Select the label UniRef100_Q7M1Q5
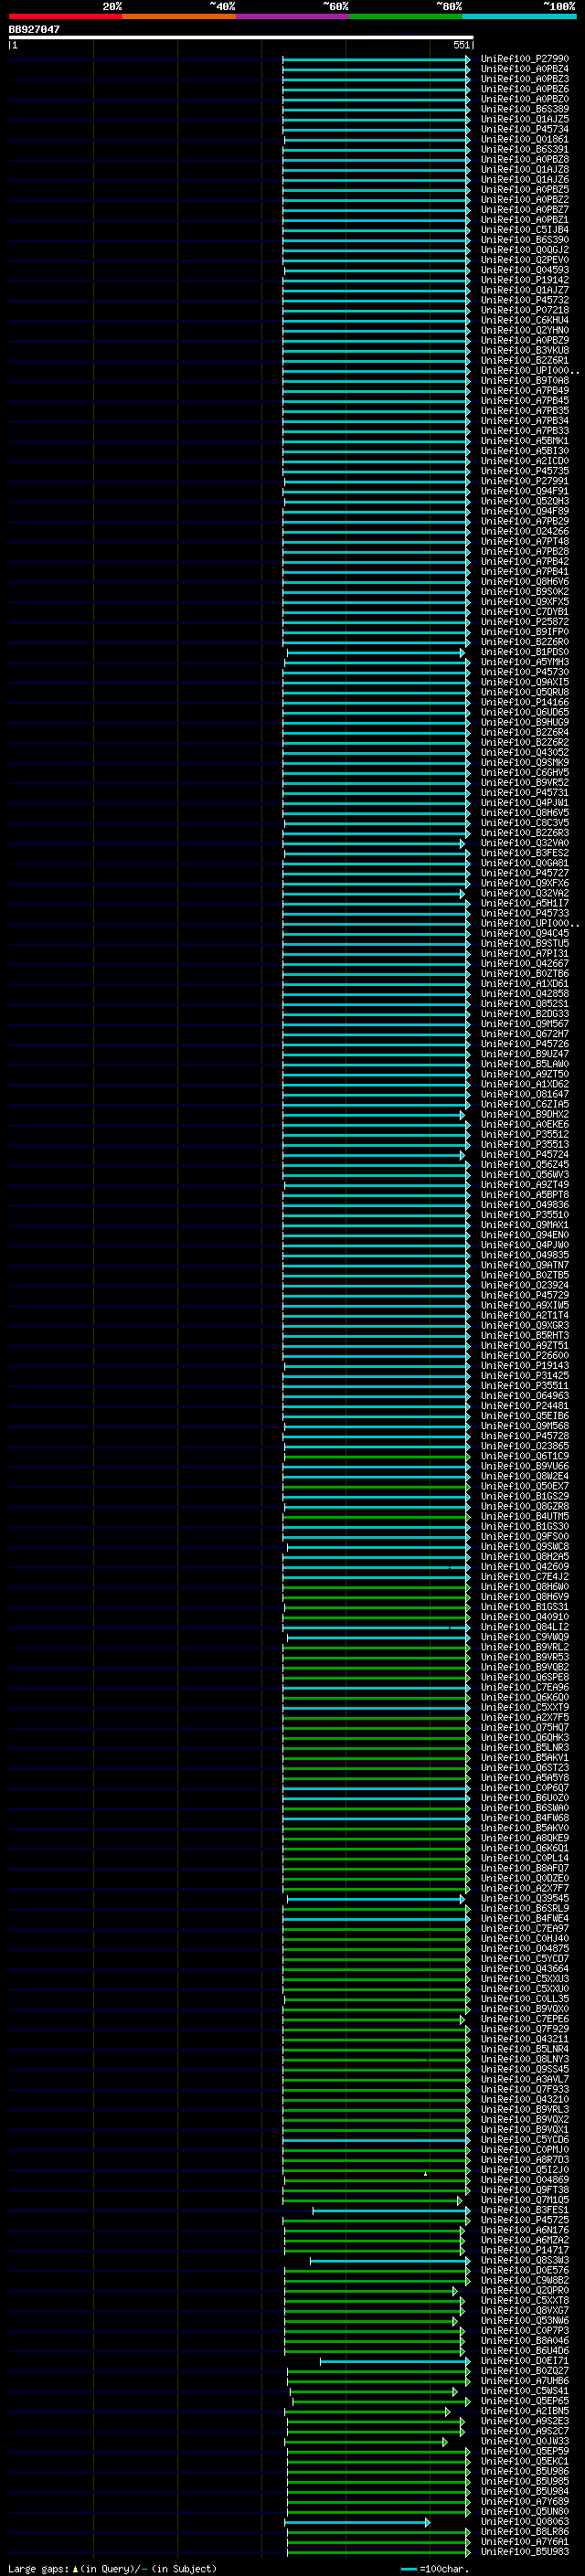Screen dimensions: 585x2576 pyautogui.click(x=525, y=2200)
